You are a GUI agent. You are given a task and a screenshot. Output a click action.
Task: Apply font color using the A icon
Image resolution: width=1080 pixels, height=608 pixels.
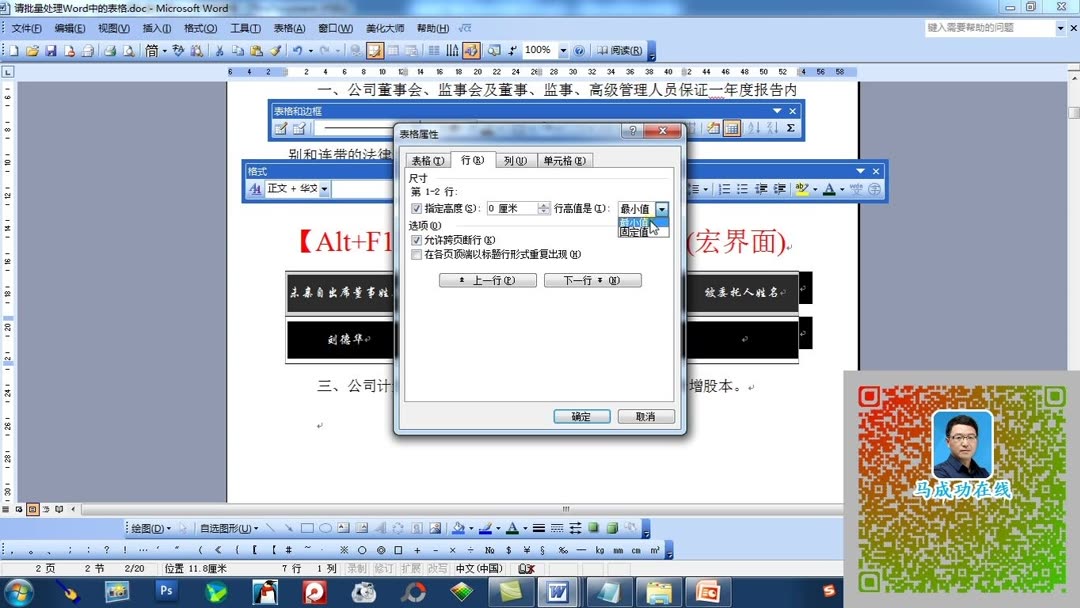829,188
